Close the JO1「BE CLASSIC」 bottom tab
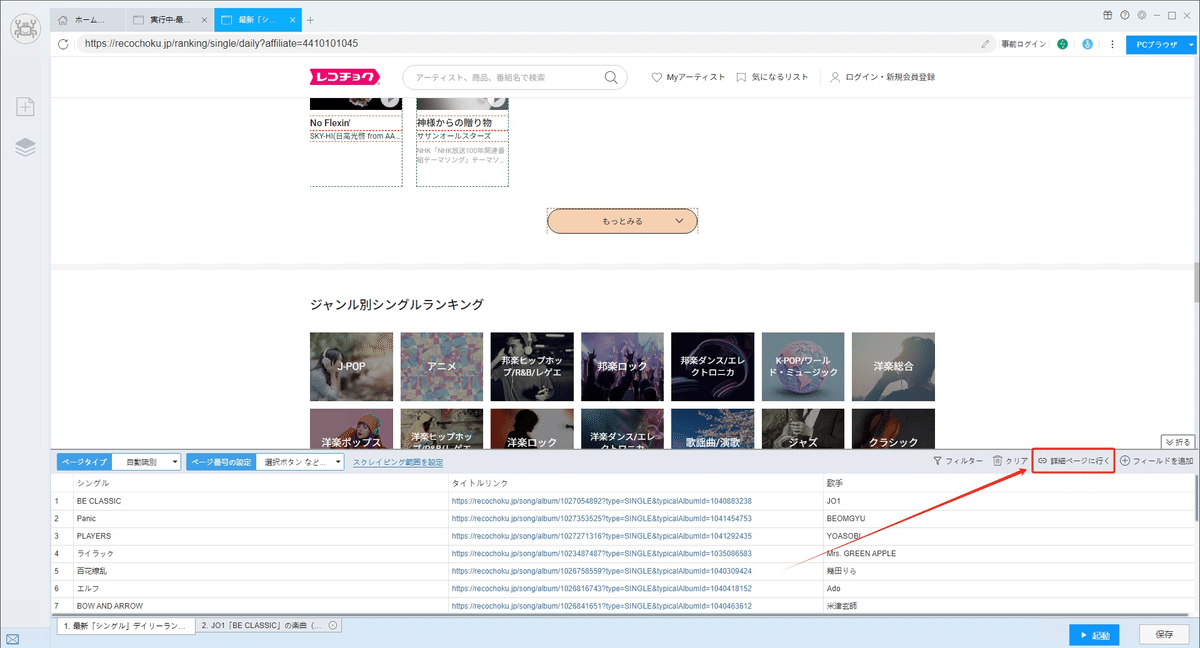 pos(333,625)
